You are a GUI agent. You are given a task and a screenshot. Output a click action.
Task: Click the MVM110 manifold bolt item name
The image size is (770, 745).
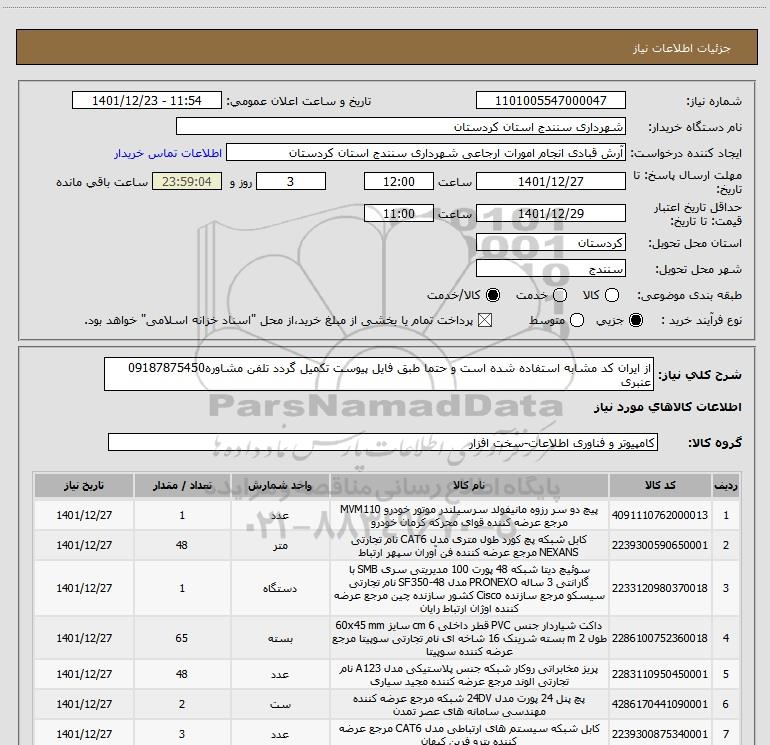(x=469, y=516)
